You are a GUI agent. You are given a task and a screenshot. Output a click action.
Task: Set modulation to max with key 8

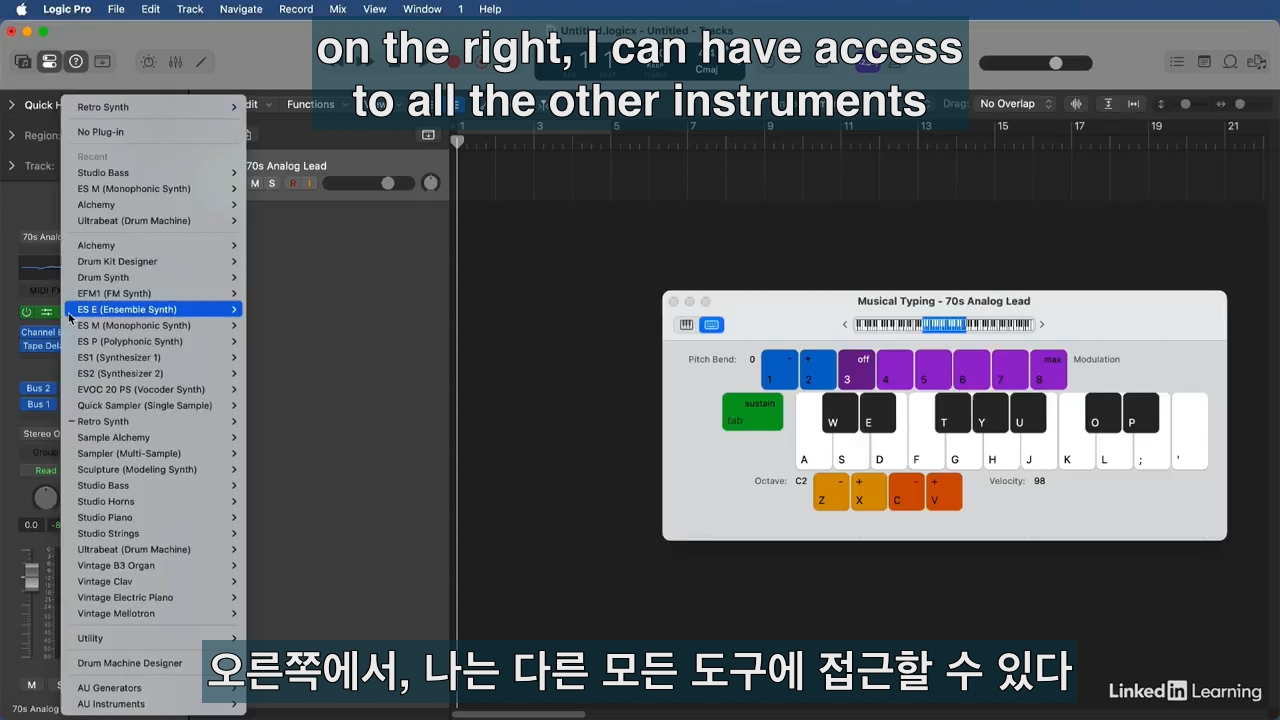pos(1049,370)
